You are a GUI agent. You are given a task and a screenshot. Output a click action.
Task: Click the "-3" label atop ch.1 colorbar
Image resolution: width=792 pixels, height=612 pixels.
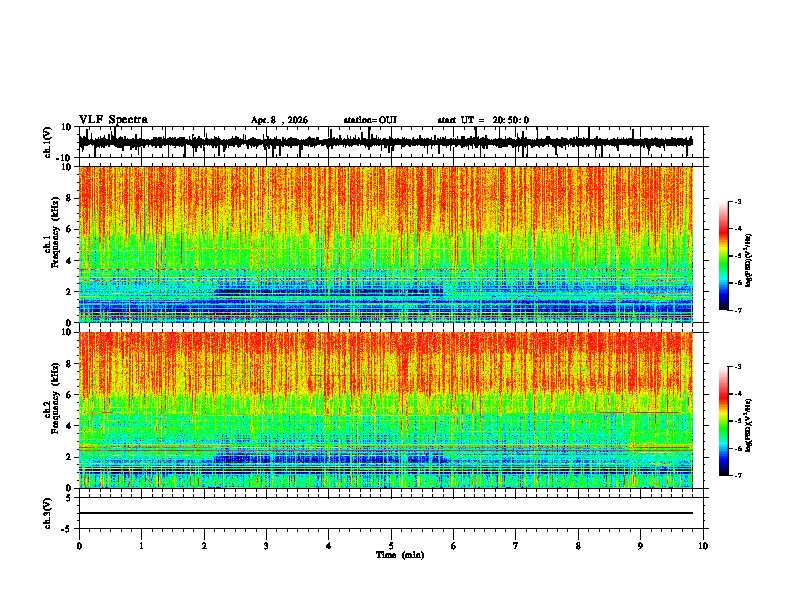click(x=738, y=201)
